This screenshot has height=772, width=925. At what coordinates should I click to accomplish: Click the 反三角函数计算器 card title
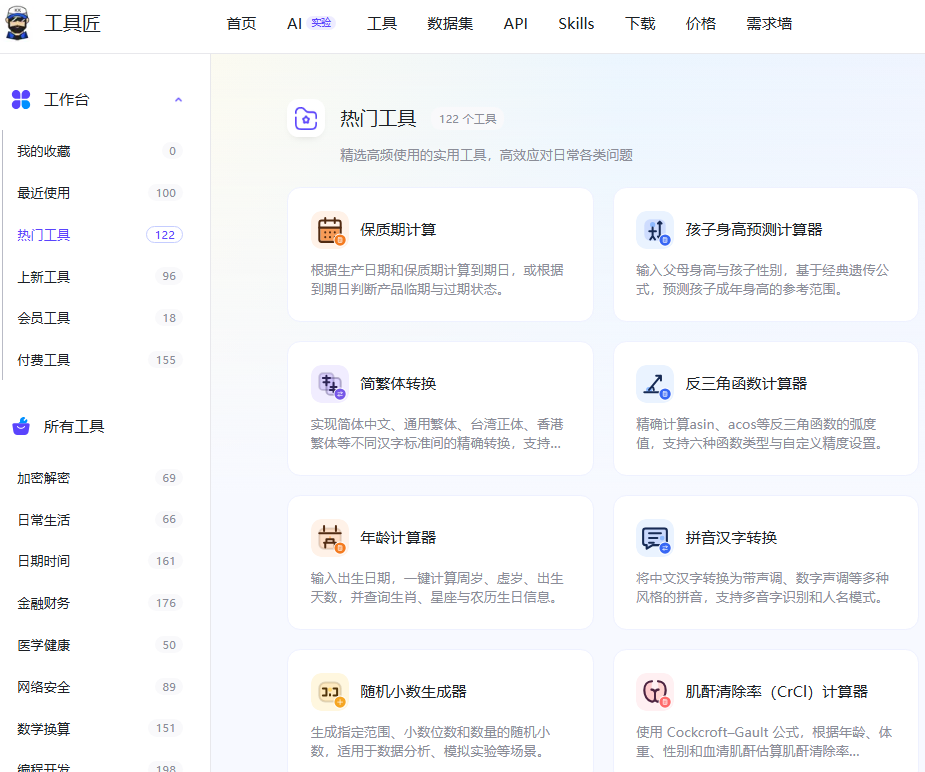[x=746, y=383]
